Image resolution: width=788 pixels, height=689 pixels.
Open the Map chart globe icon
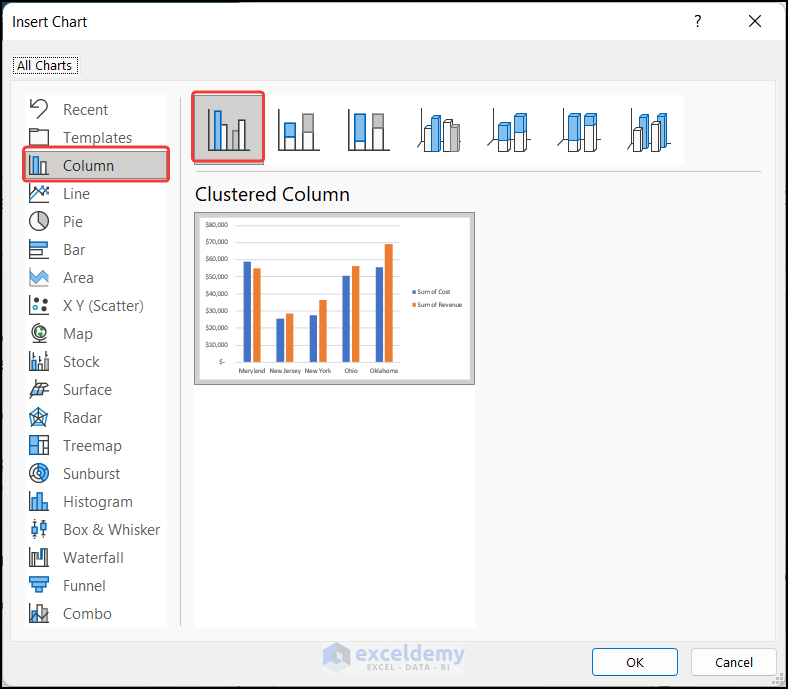pos(39,334)
